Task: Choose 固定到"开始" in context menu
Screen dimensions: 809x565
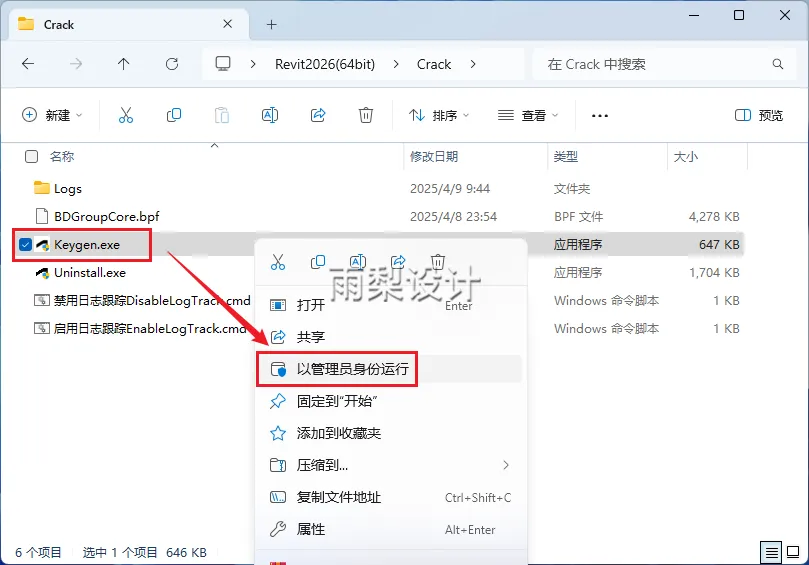Action: pyautogui.click(x=391, y=401)
